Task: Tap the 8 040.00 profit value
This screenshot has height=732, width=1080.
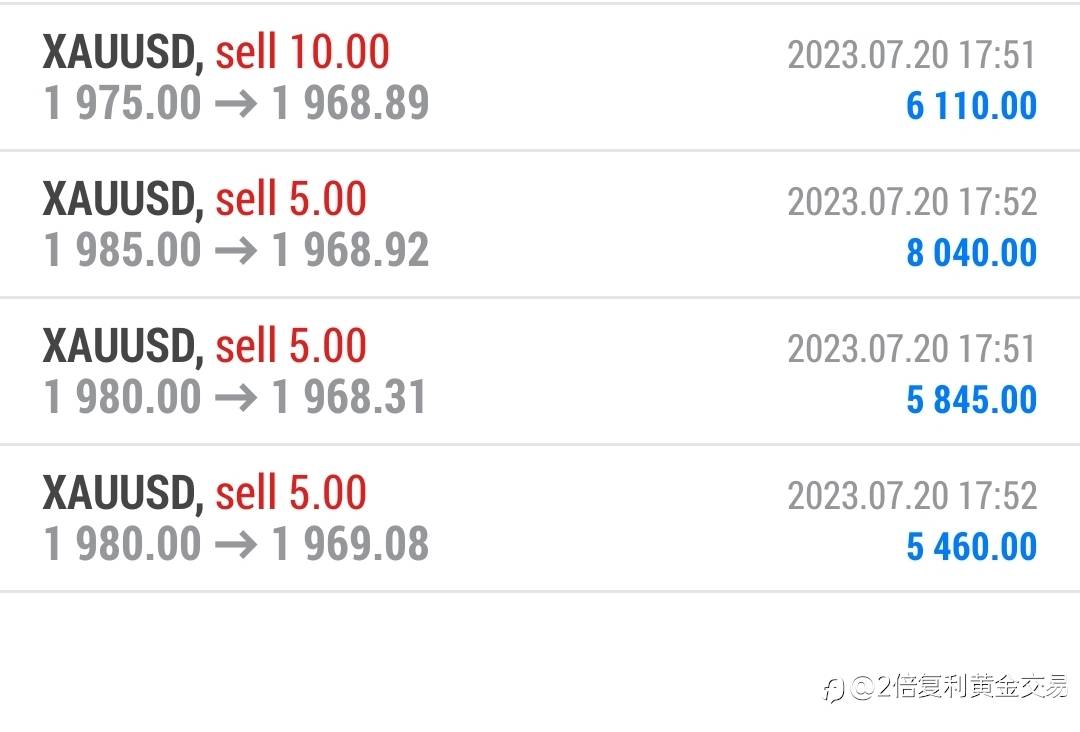Action: click(971, 253)
